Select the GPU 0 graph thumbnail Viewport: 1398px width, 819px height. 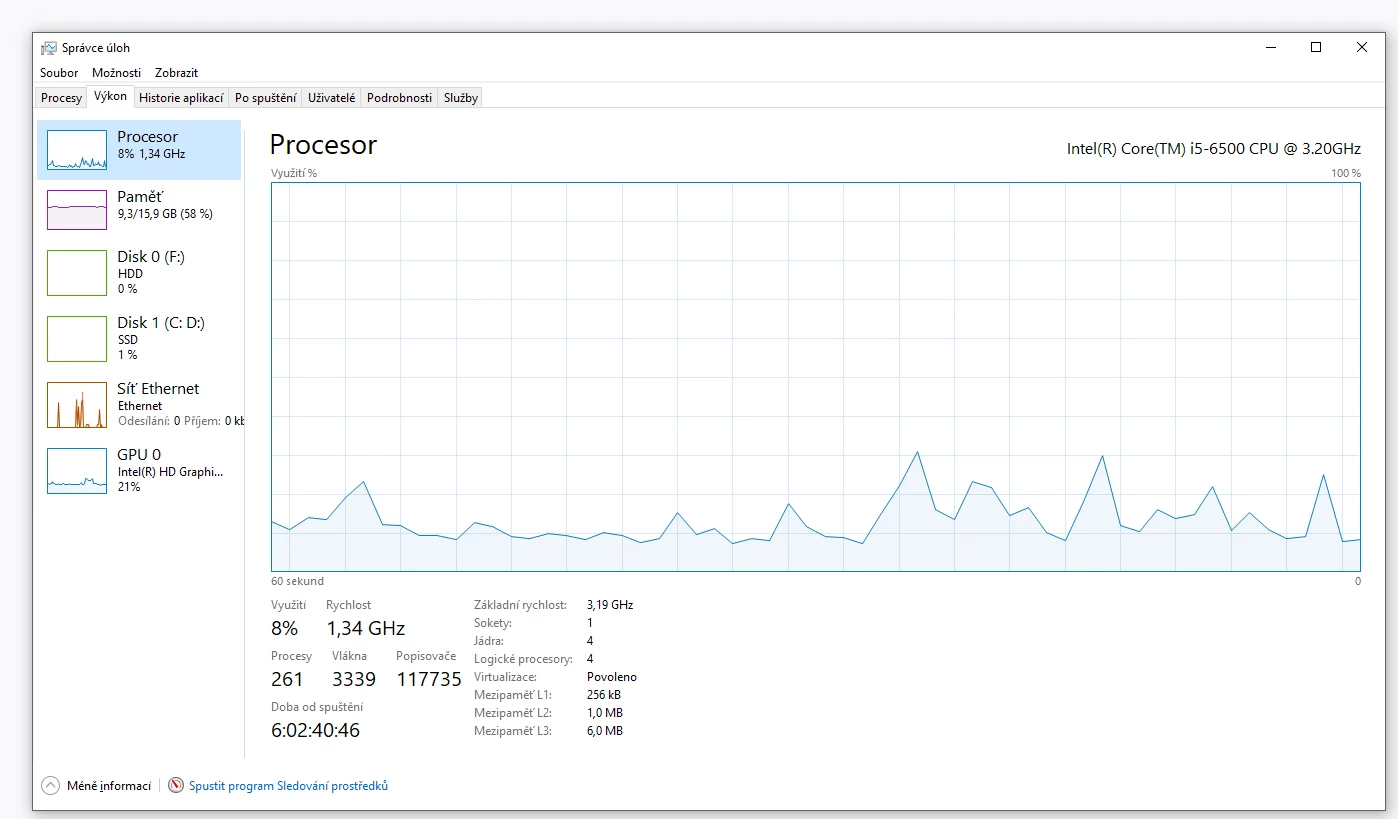coord(77,471)
